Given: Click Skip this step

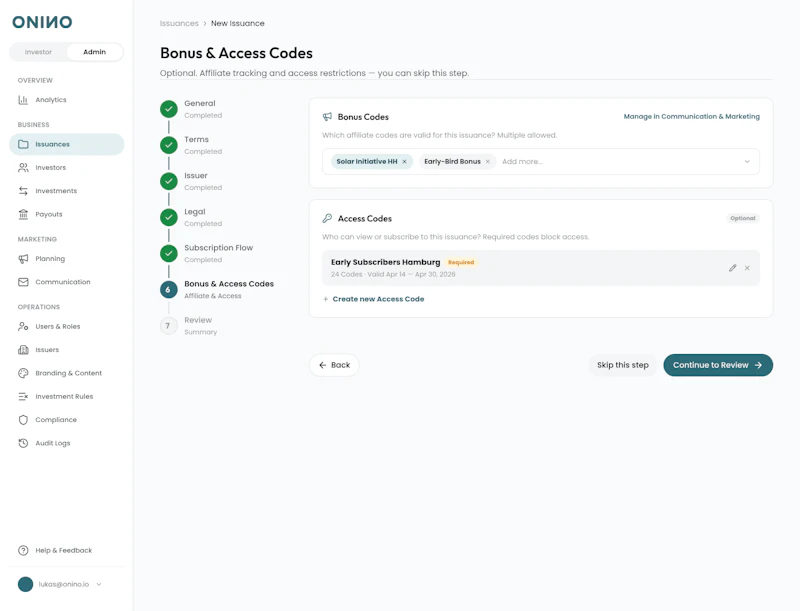Looking at the screenshot, I should (x=622, y=365).
